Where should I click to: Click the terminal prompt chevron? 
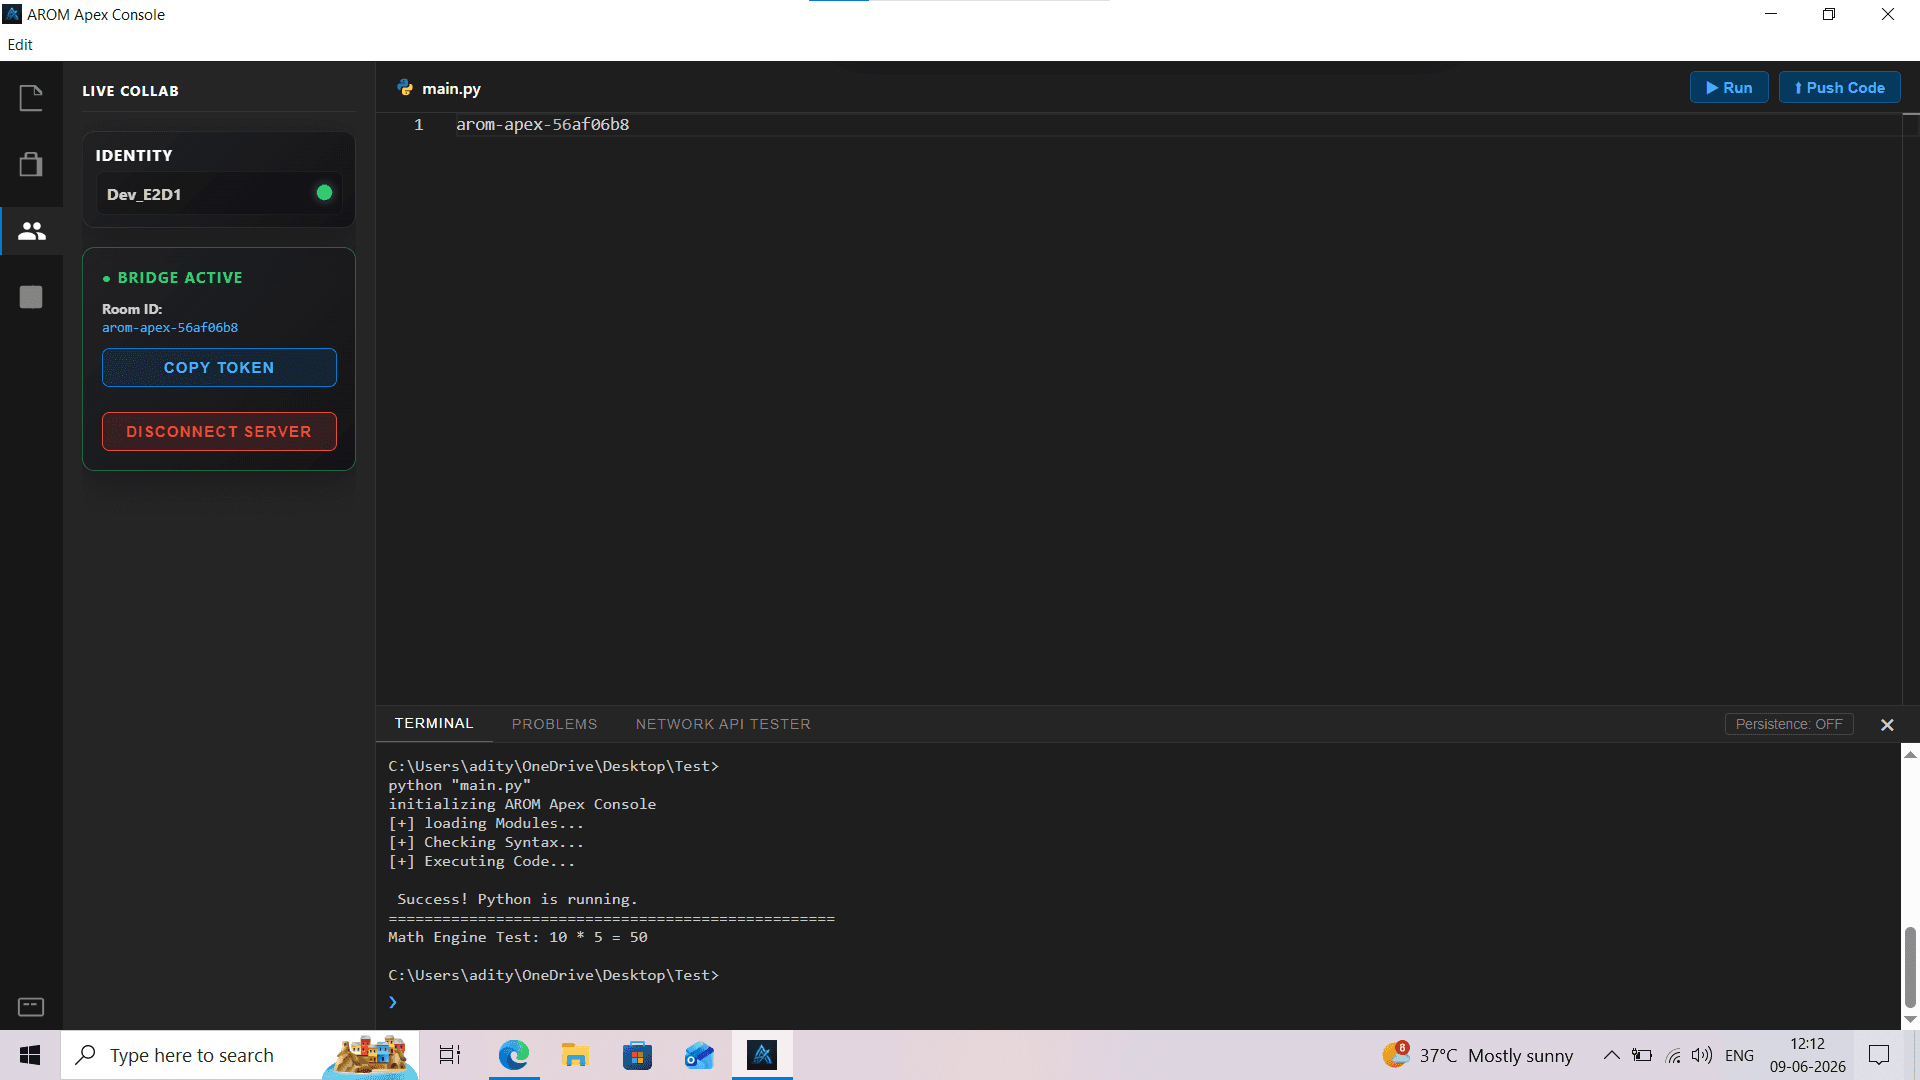pyautogui.click(x=393, y=1002)
